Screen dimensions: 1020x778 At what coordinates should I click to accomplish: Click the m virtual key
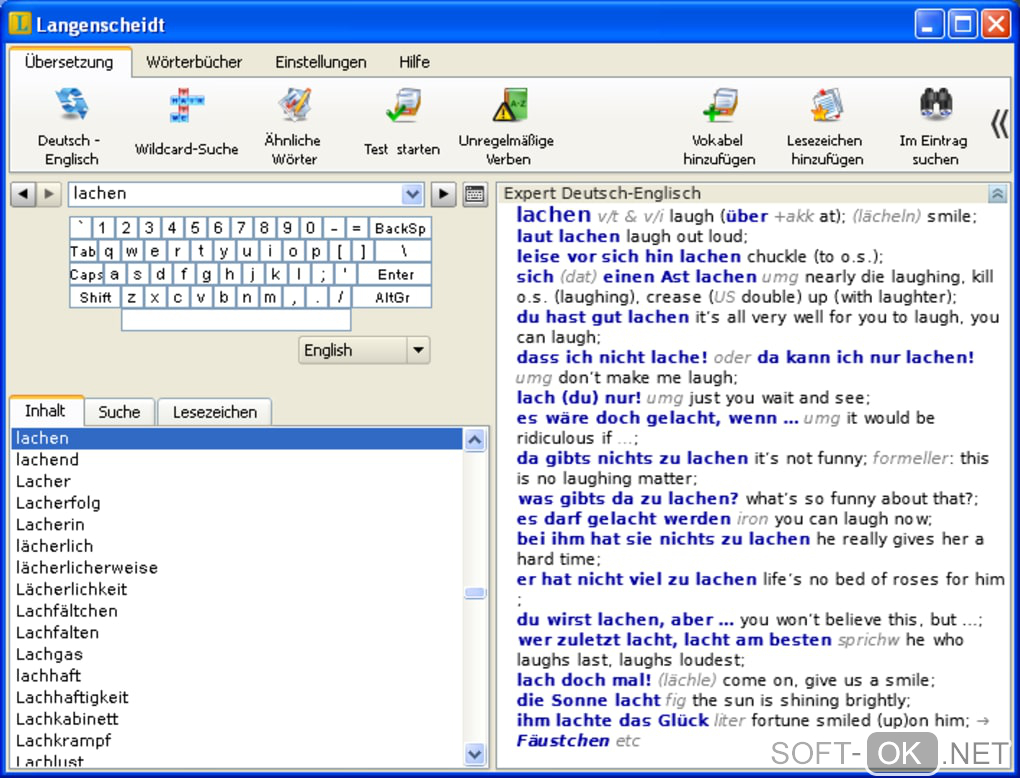click(x=270, y=297)
